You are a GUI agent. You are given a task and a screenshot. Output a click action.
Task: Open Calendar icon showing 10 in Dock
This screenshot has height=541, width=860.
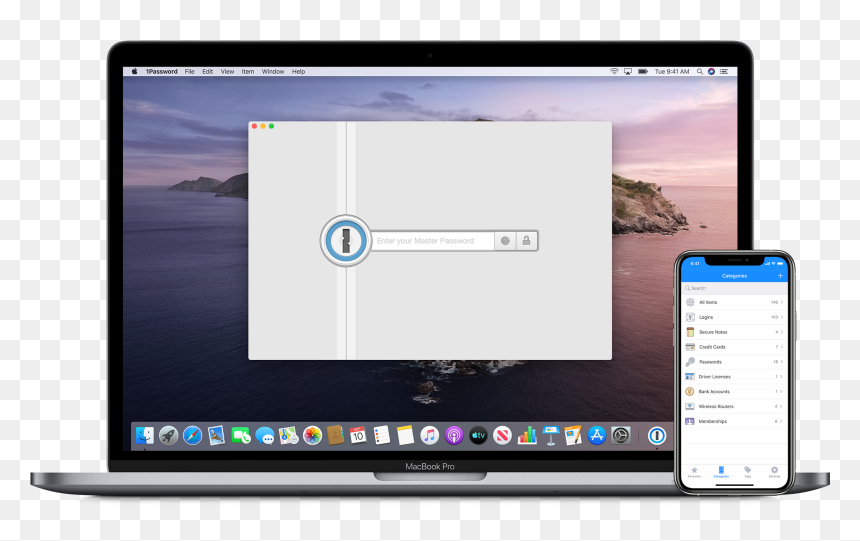click(358, 436)
